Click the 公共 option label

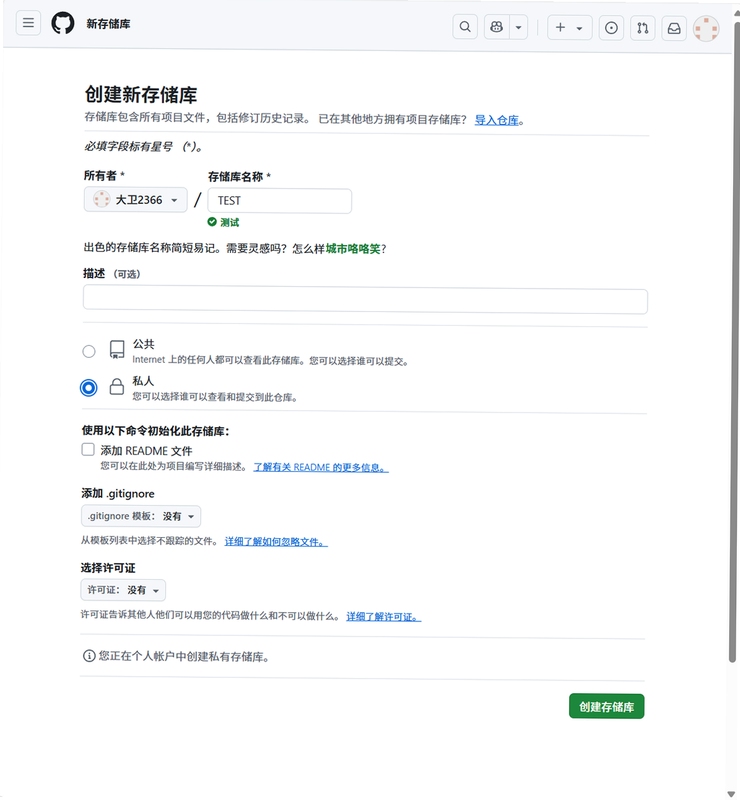click(x=143, y=344)
